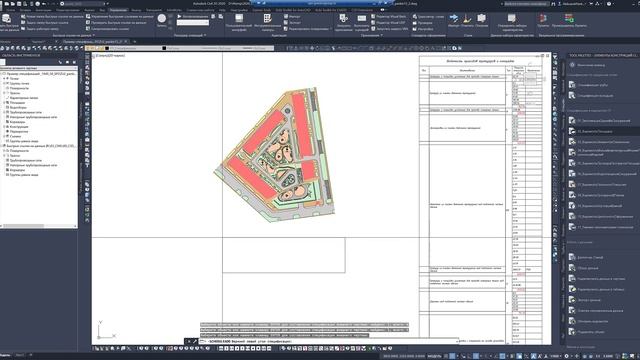Screen dimensions: 640x360
Task: Click into the command line input field
Action: click(x=327, y=341)
